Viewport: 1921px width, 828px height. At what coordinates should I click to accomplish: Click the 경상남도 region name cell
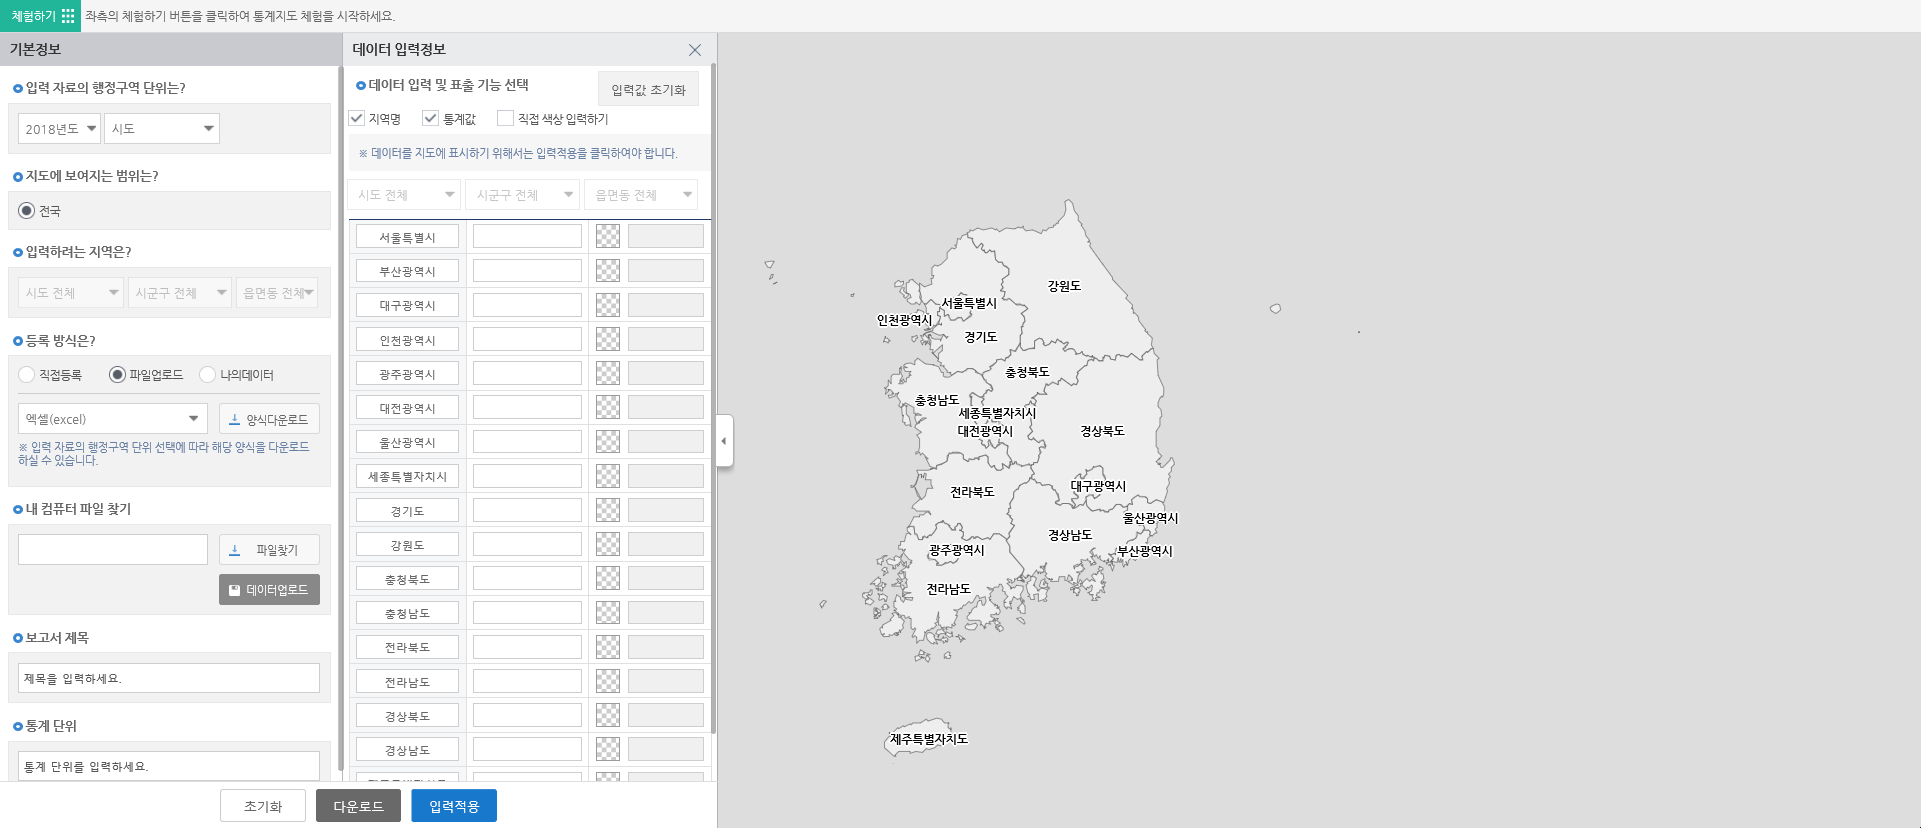click(x=407, y=750)
